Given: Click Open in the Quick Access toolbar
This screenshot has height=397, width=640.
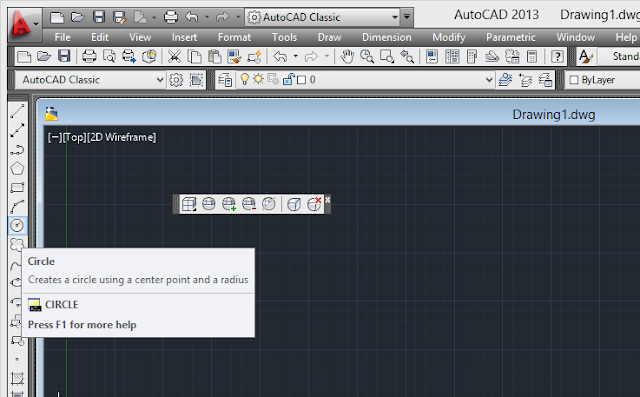Looking at the screenshot, I should pos(78,17).
